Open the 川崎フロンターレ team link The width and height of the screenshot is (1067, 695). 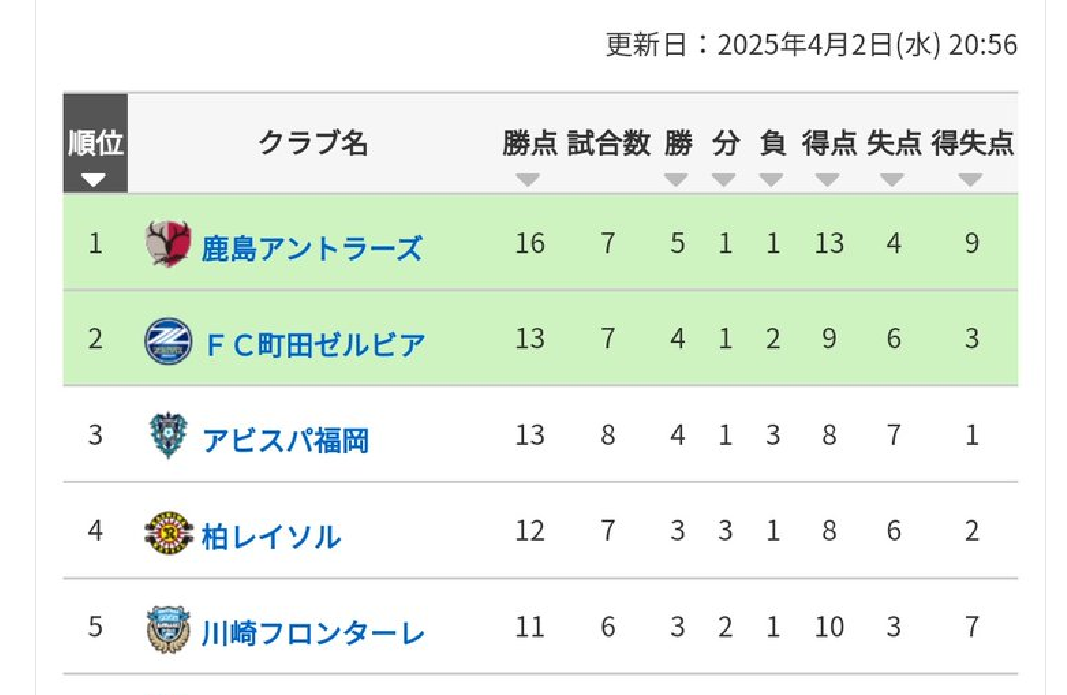tap(313, 633)
